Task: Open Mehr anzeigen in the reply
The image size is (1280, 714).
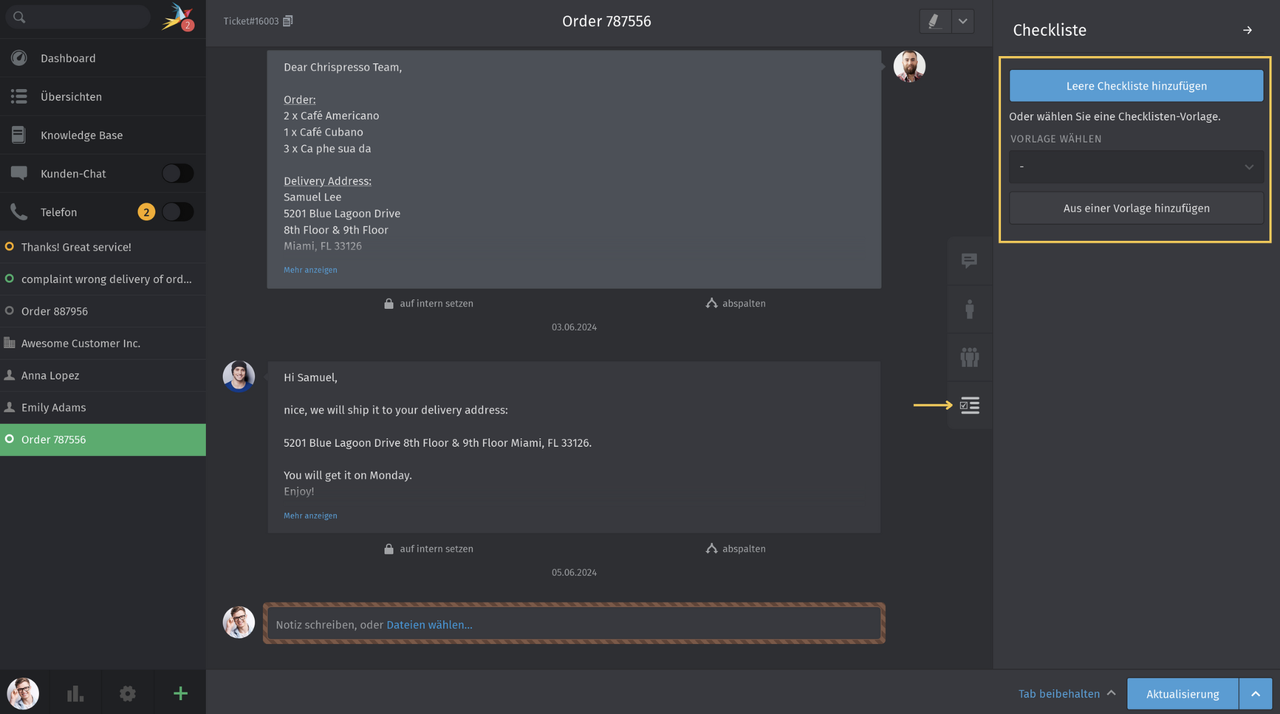Action: 310,515
